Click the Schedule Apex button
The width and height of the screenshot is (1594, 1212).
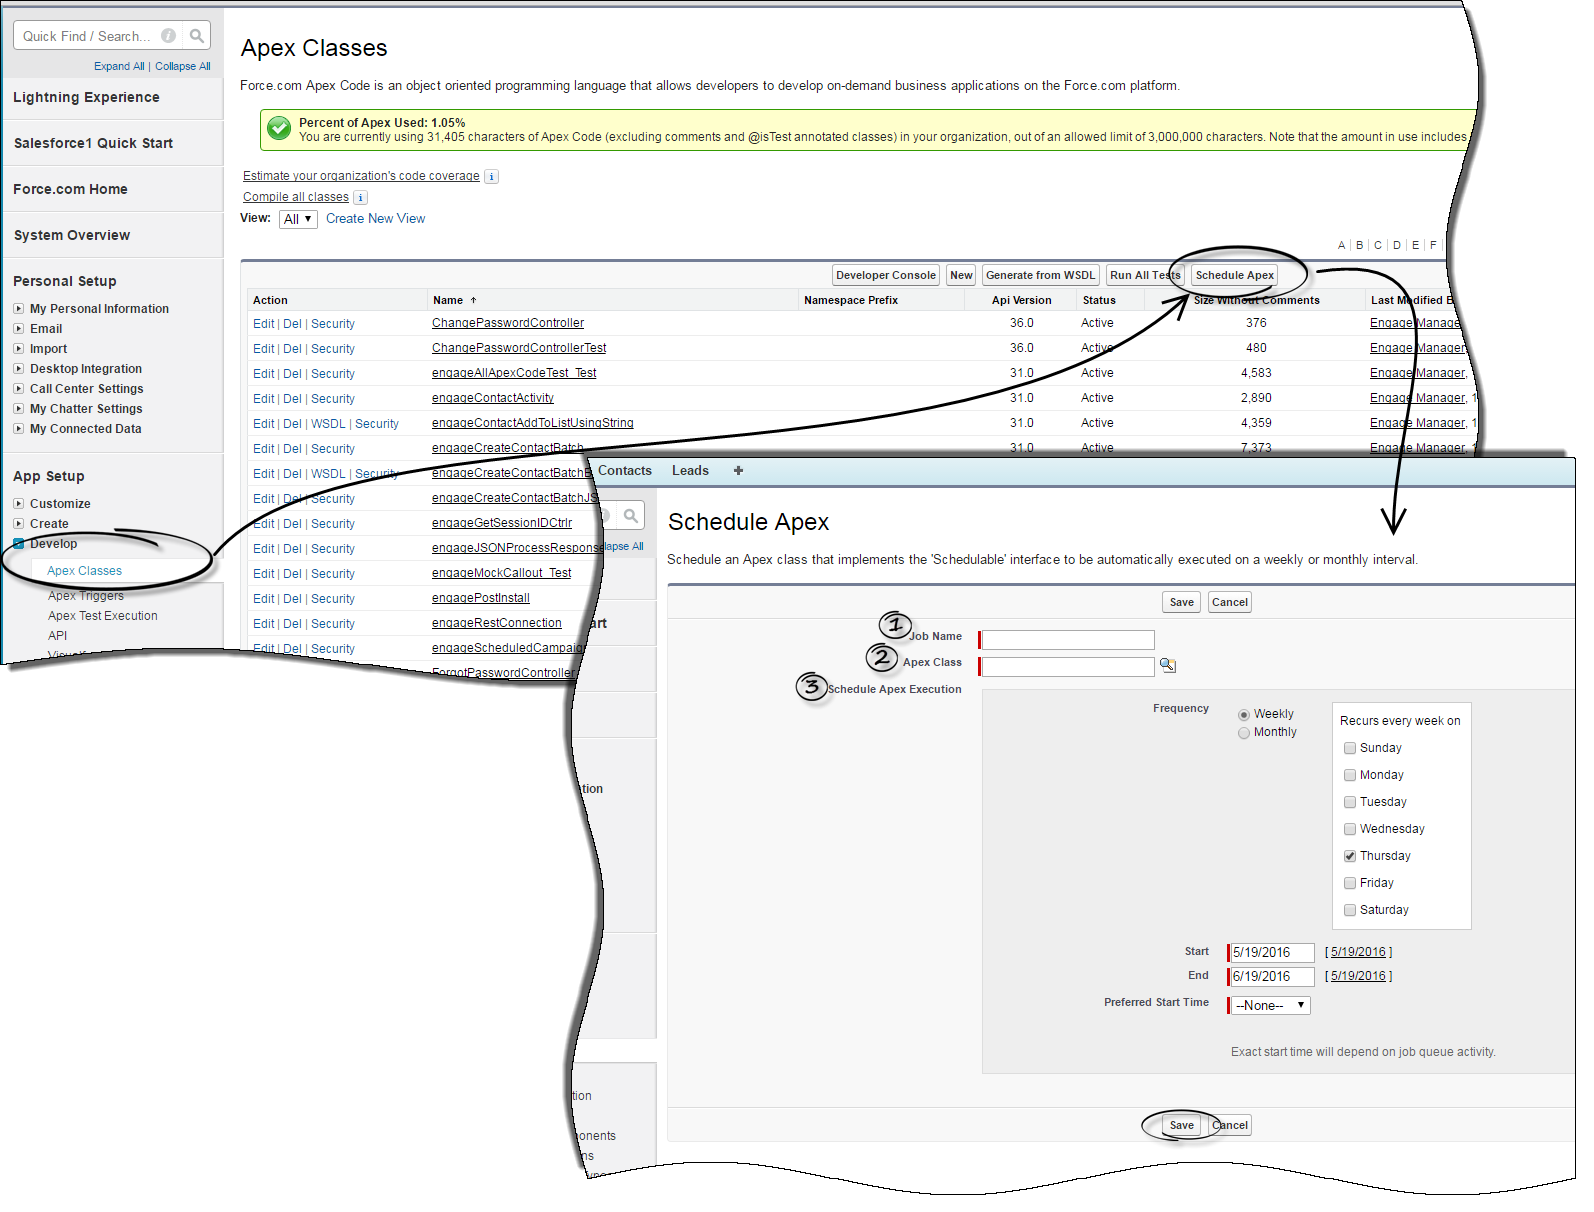click(1234, 275)
